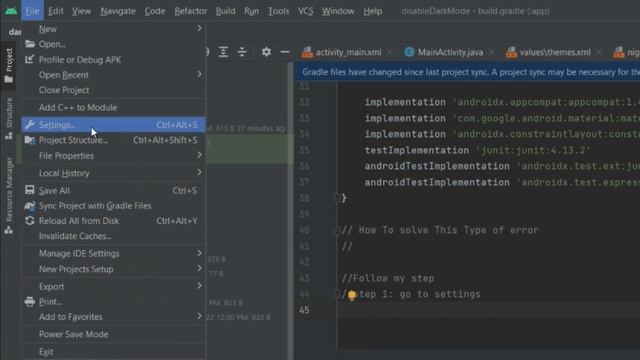The height and width of the screenshot is (360, 640).
Task: Click the 'testImplementation' text on line 35
Action: point(417,150)
